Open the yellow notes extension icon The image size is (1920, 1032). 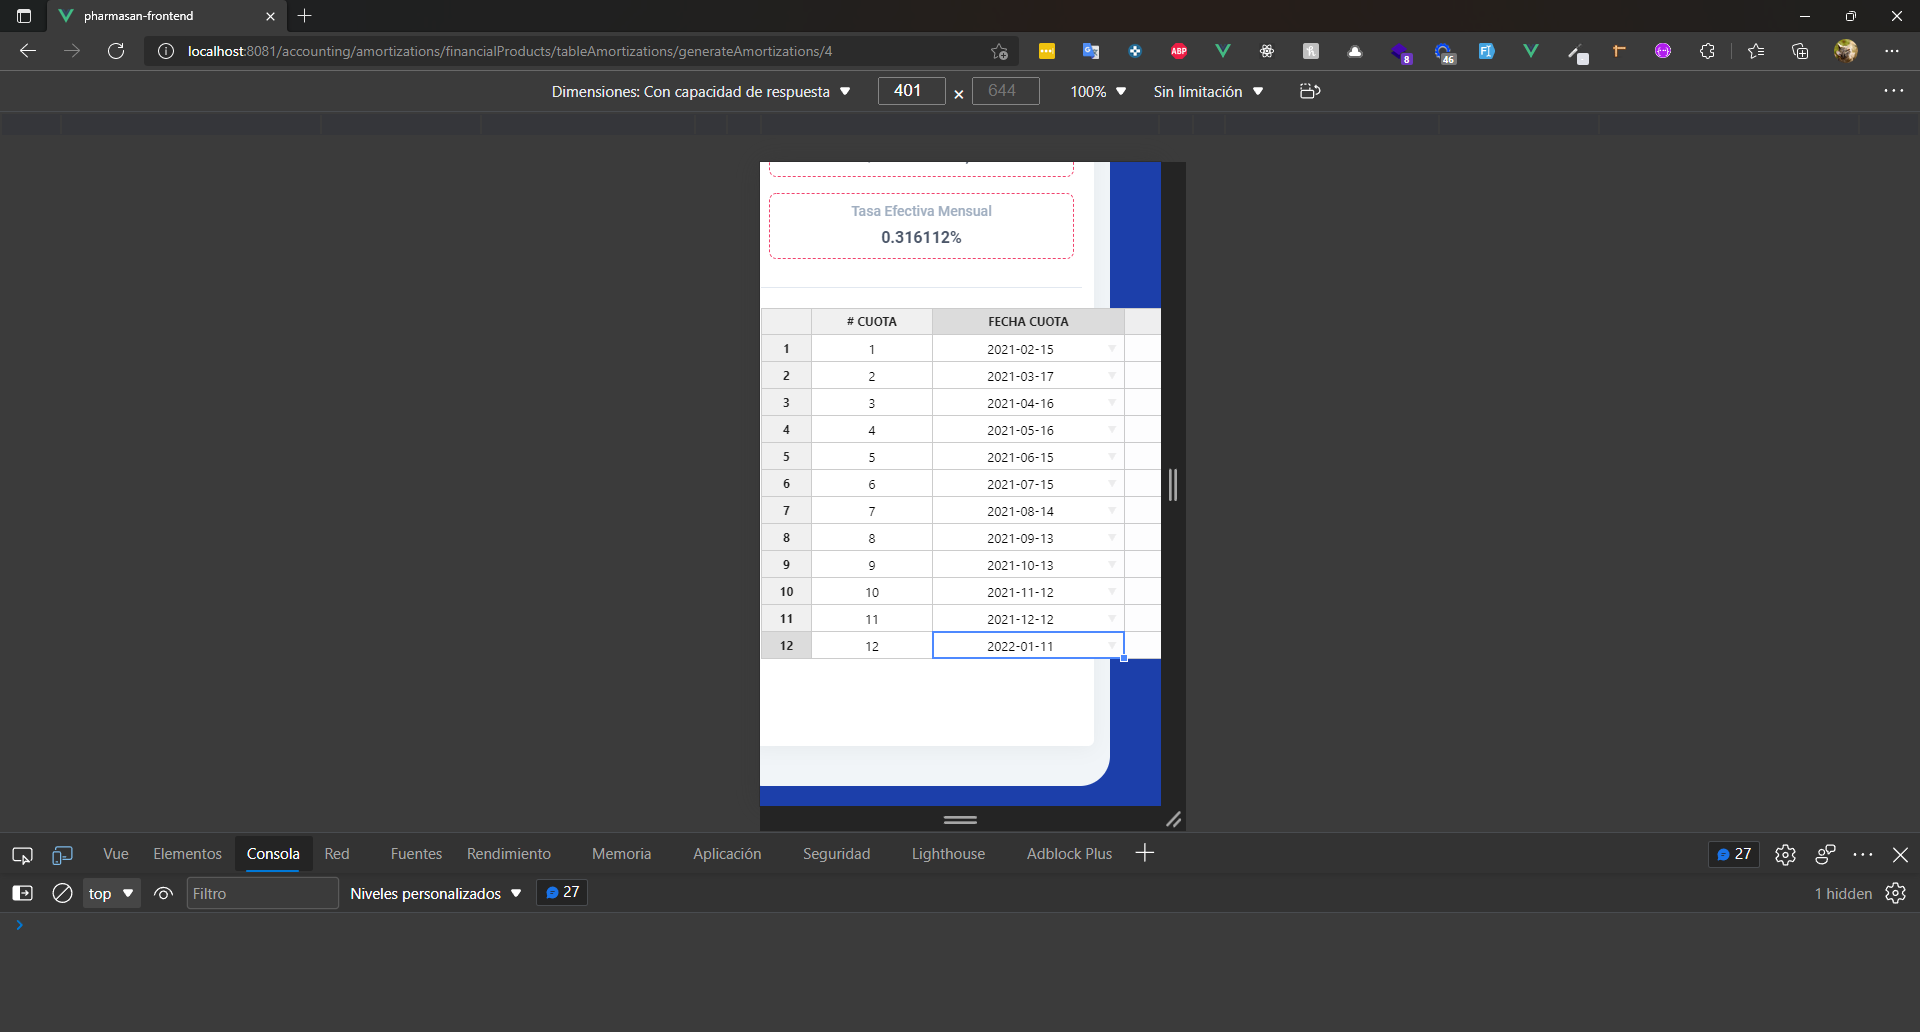point(1047,51)
